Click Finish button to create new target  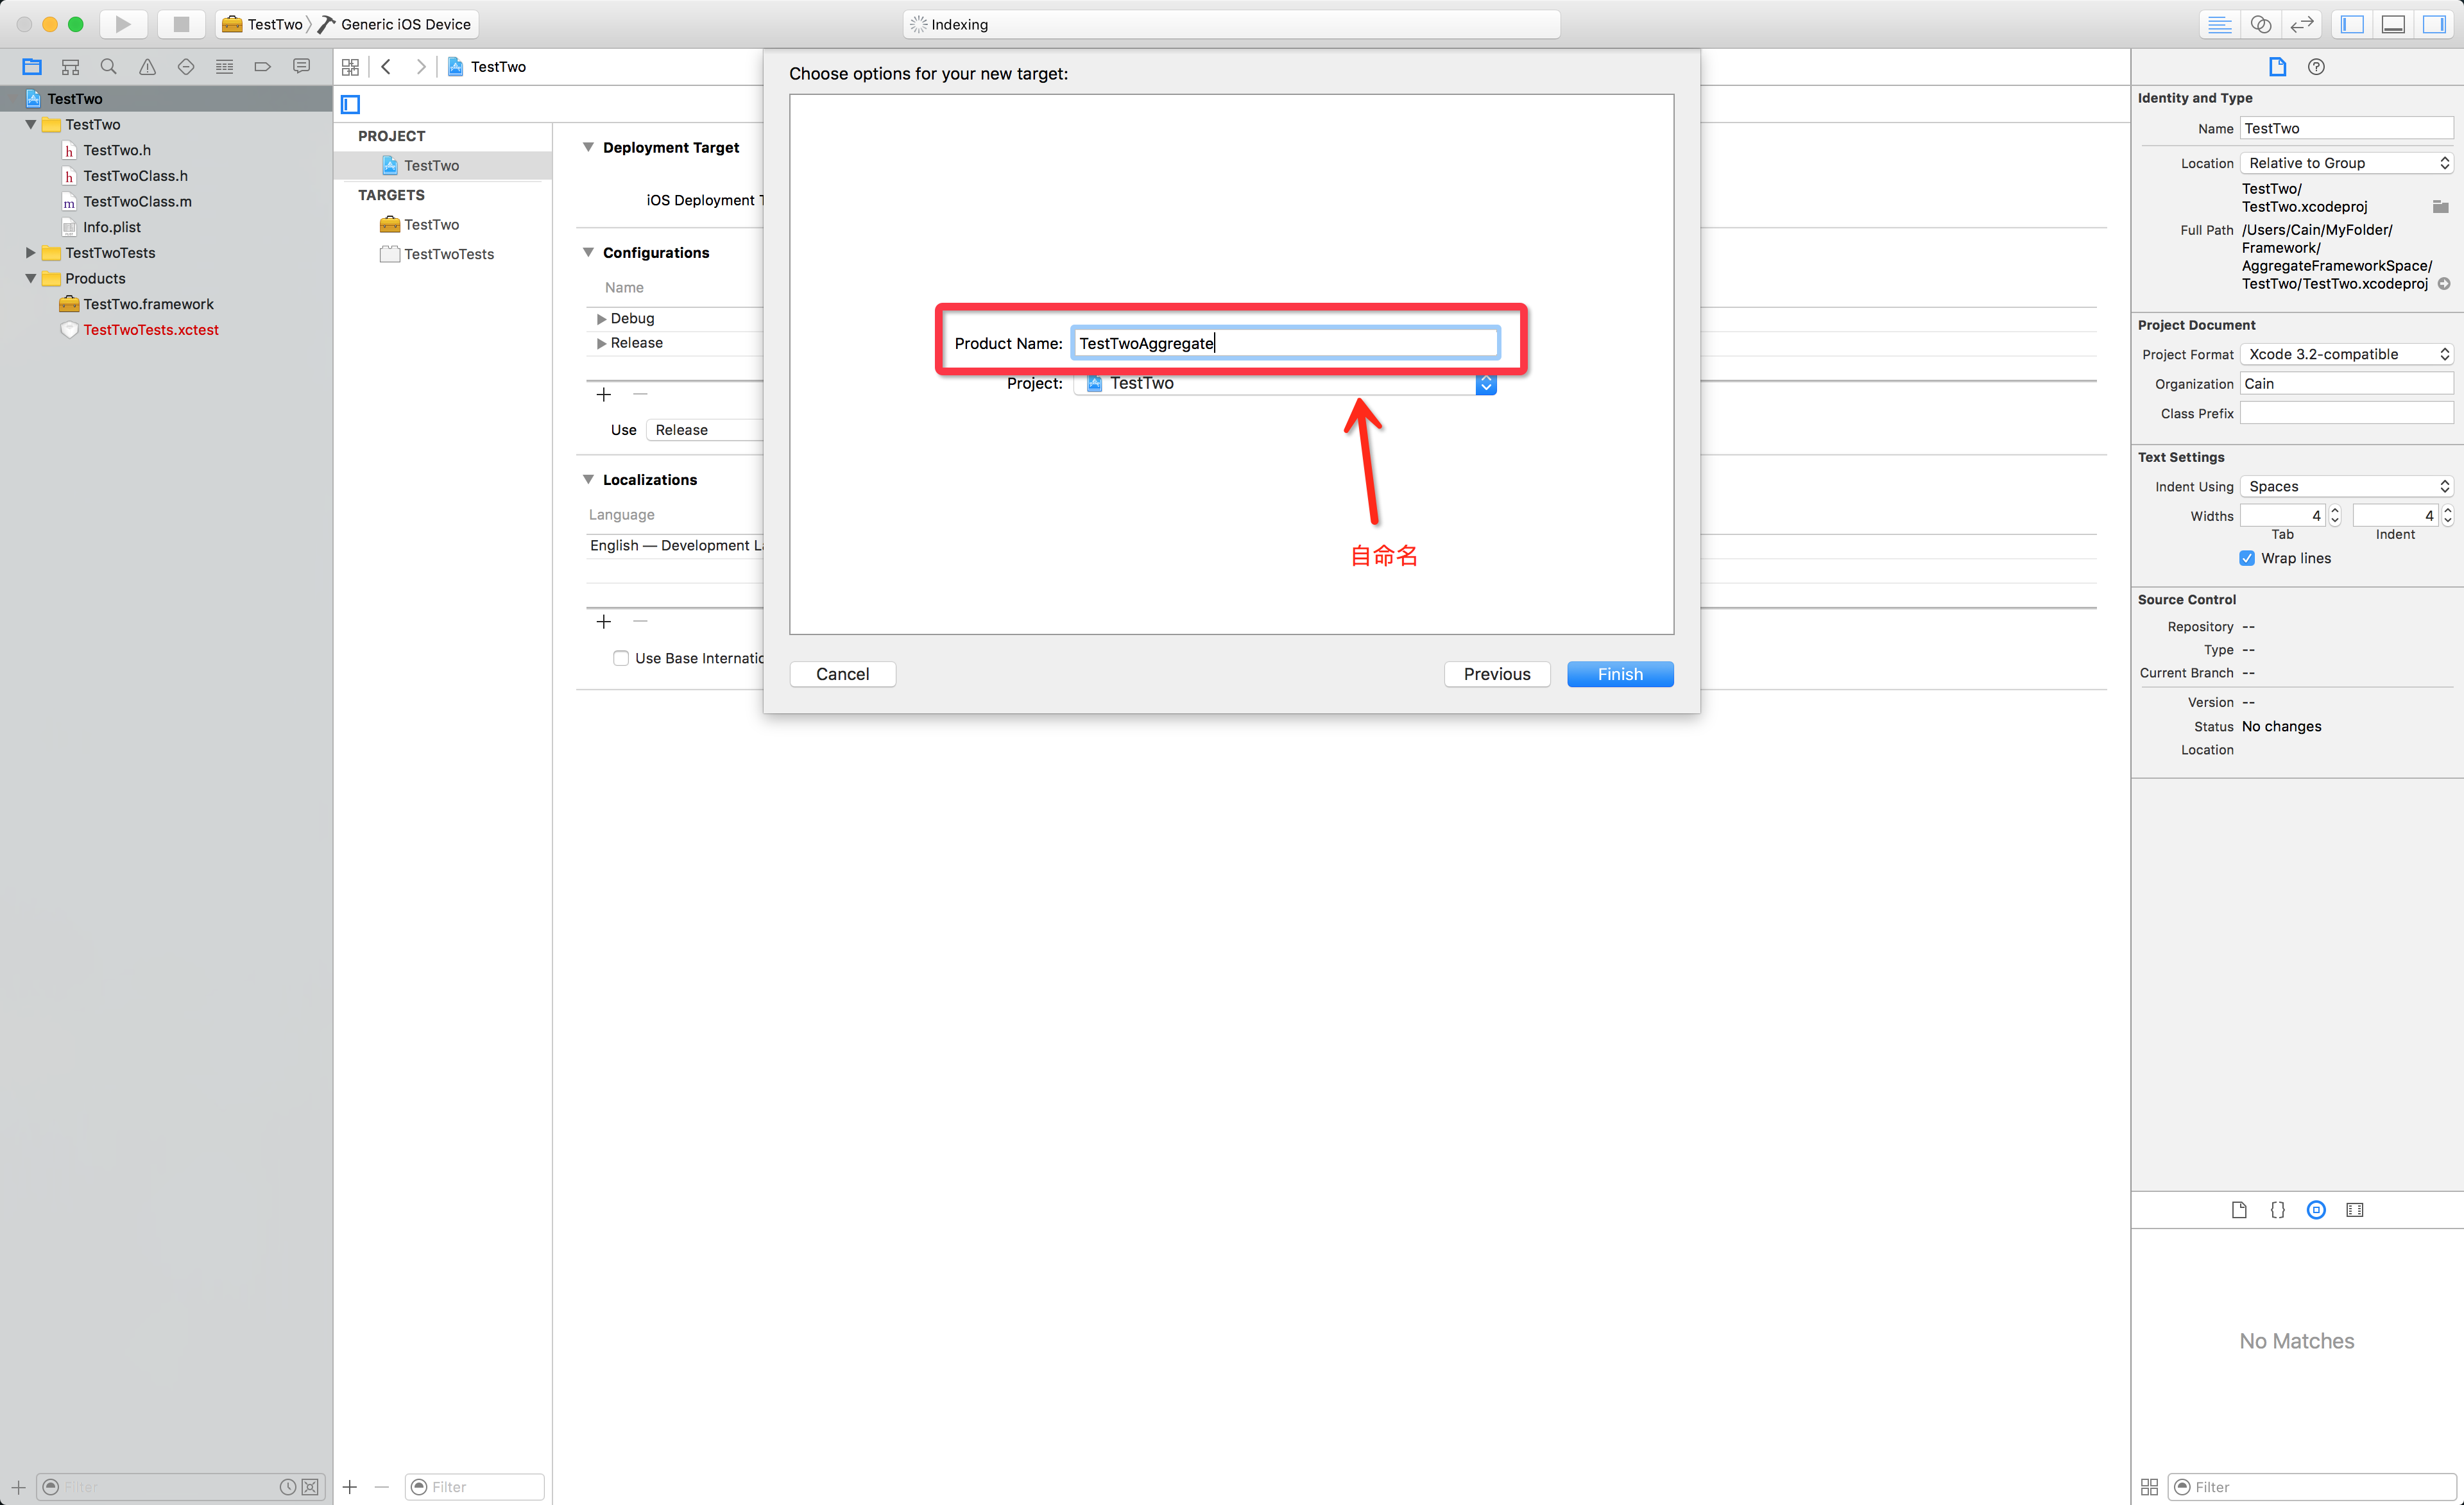(x=1619, y=672)
